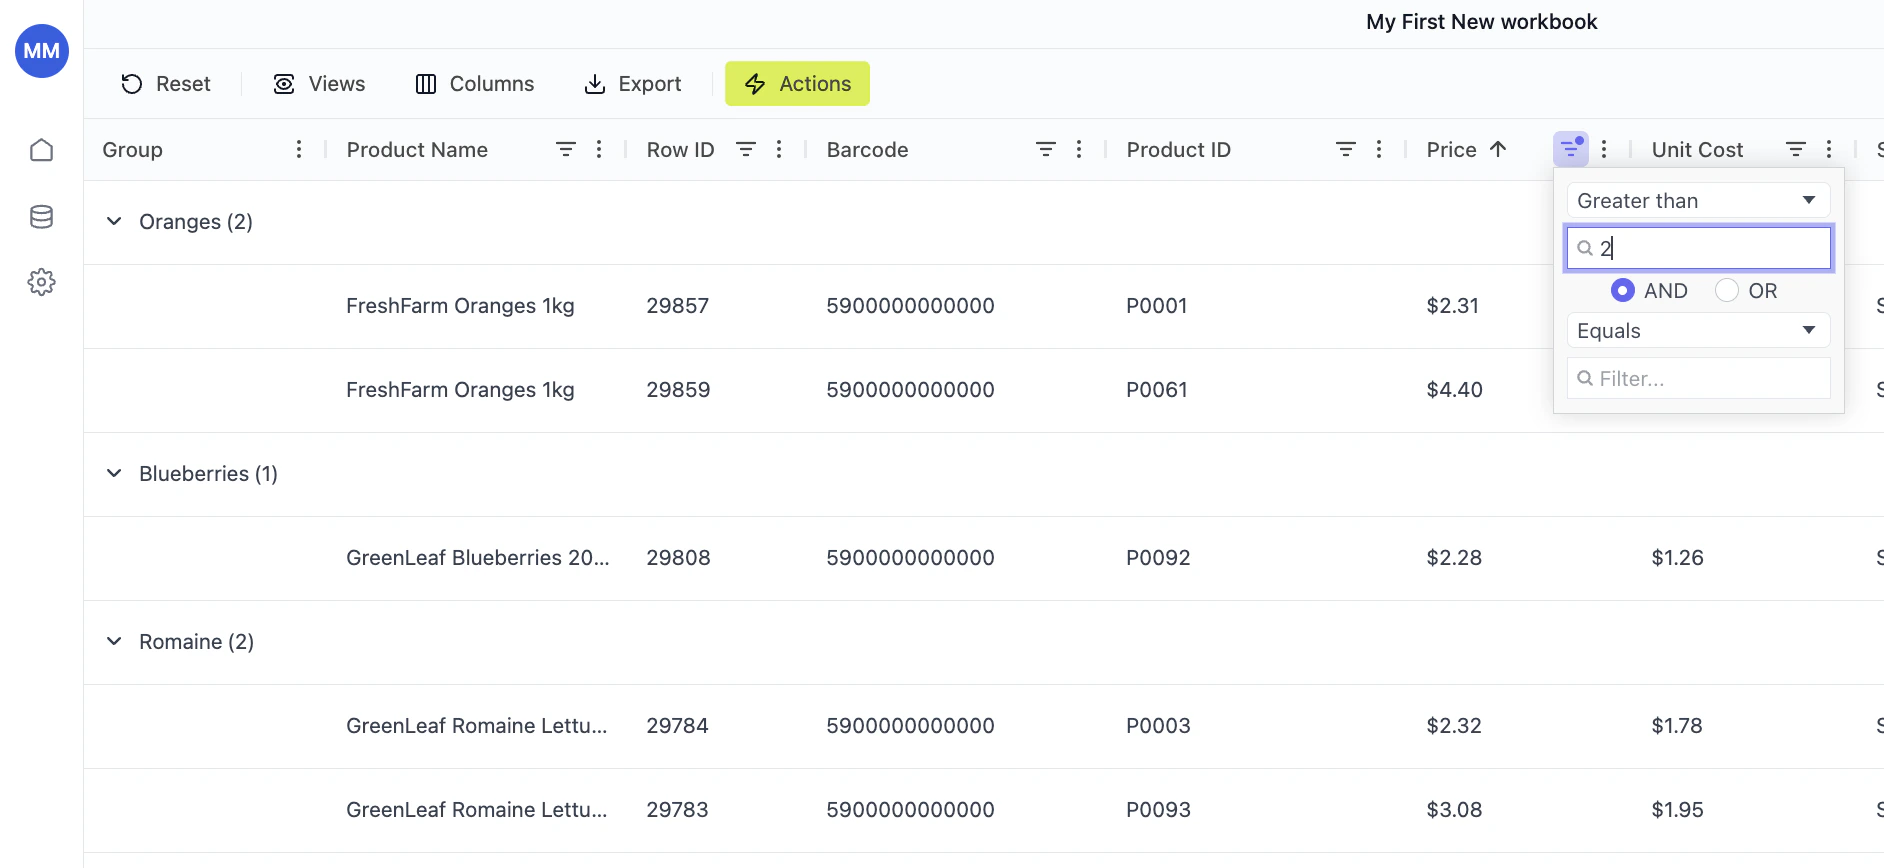Sort by Barcode column header

pos(868,150)
